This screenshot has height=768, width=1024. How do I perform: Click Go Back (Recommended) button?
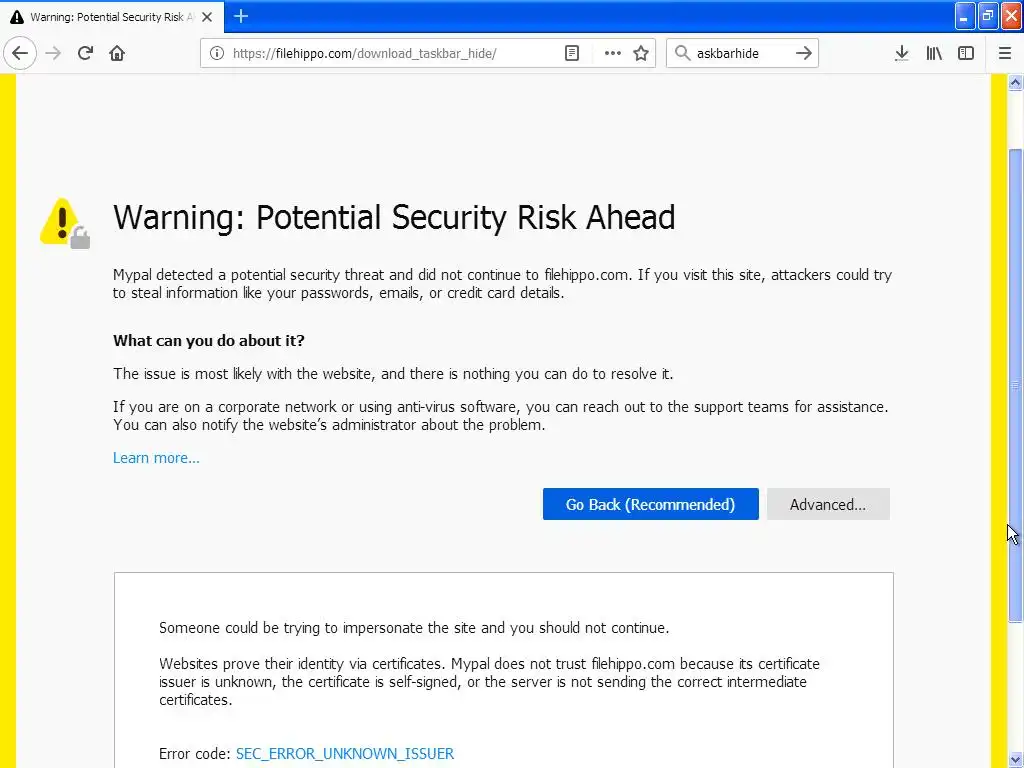pyautogui.click(x=650, y=504)
